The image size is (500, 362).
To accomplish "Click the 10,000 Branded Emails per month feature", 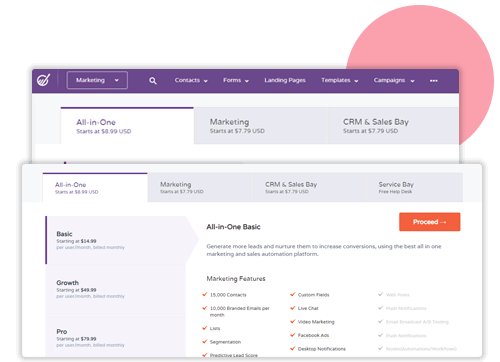I will tap(239, 311).
